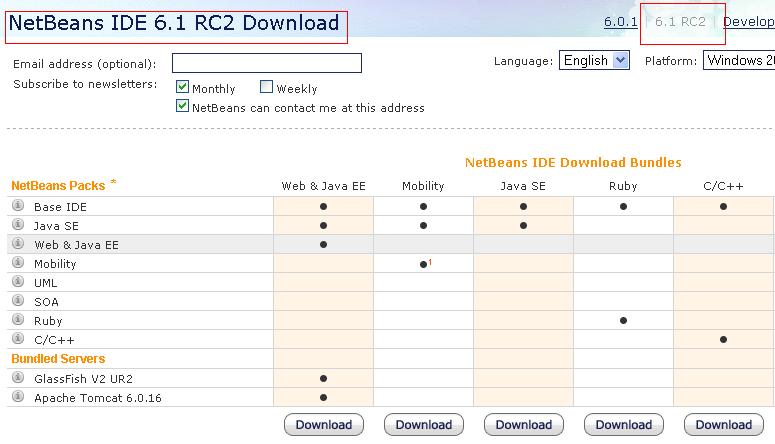
Task: Click info icon for GlassFish V2 UR2
Action: pos(18,378)
